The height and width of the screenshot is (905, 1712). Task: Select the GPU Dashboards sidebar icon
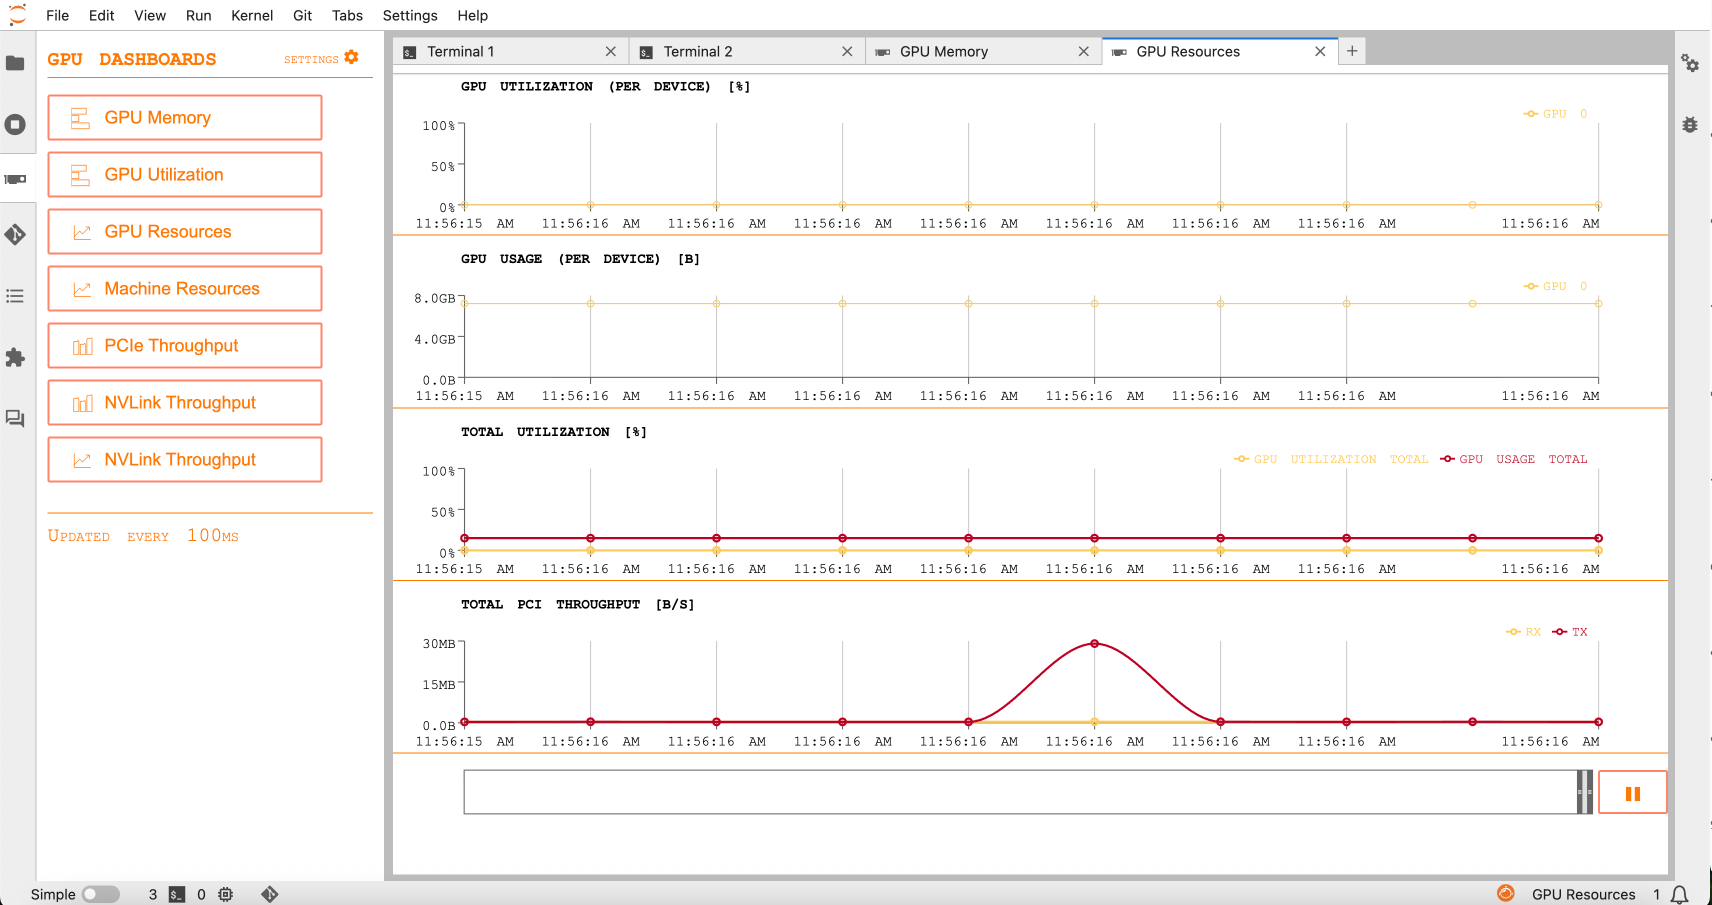pos(15,179)
